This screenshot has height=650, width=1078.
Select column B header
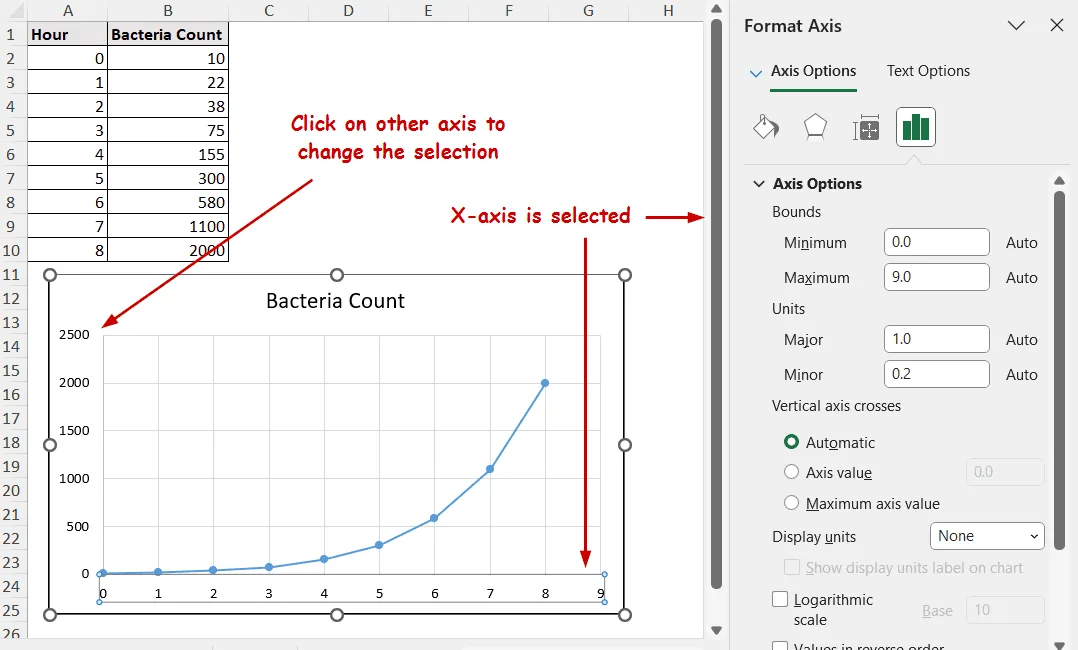(x=168, y=10)
